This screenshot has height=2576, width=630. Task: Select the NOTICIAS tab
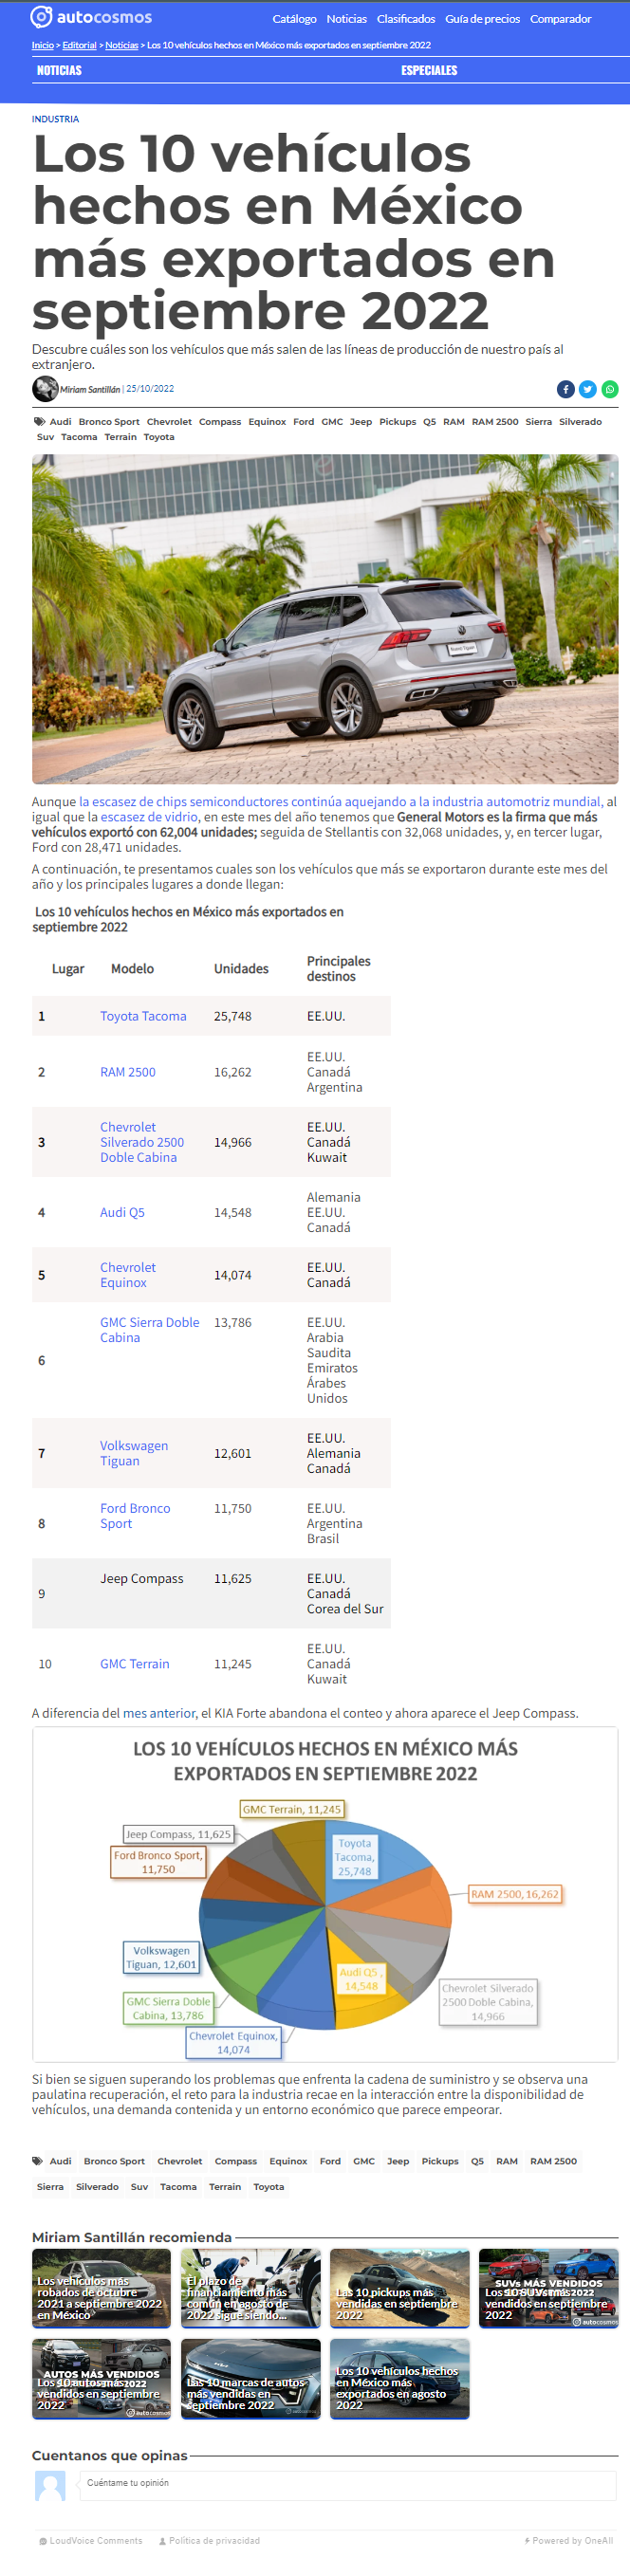tap(59, 71)
